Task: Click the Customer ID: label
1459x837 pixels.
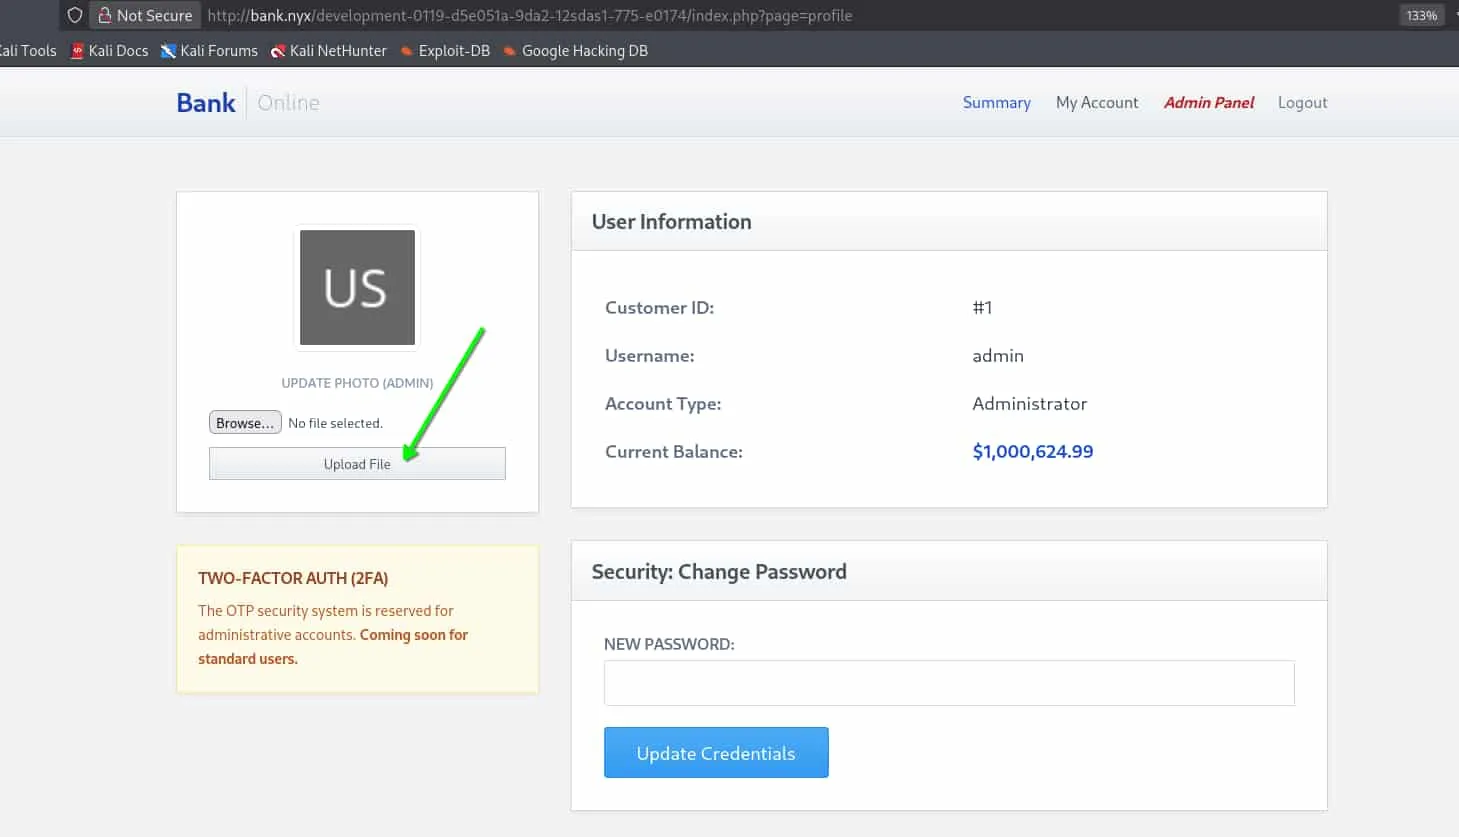Action: coord(659,308)
